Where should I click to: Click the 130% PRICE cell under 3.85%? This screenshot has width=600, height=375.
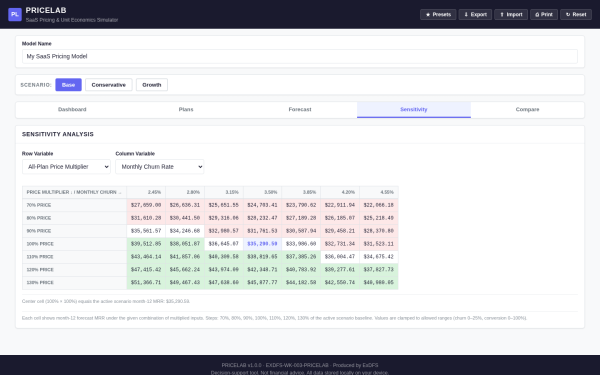point(301,283)
